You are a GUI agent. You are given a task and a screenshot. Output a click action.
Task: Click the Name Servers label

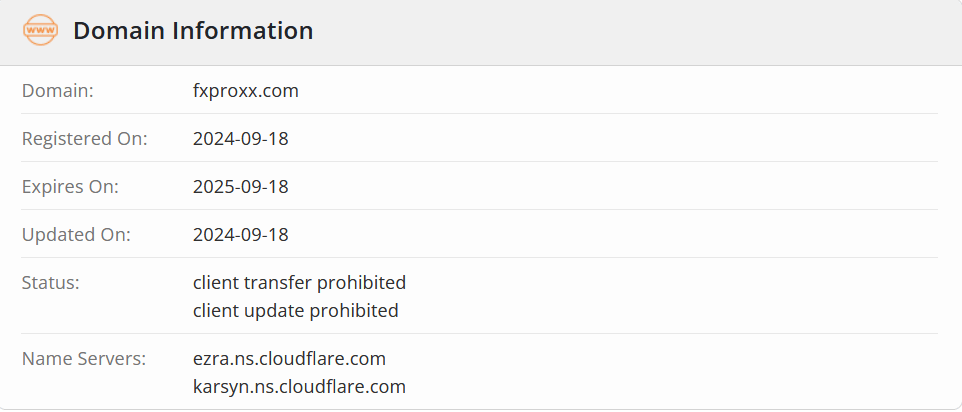84,359
